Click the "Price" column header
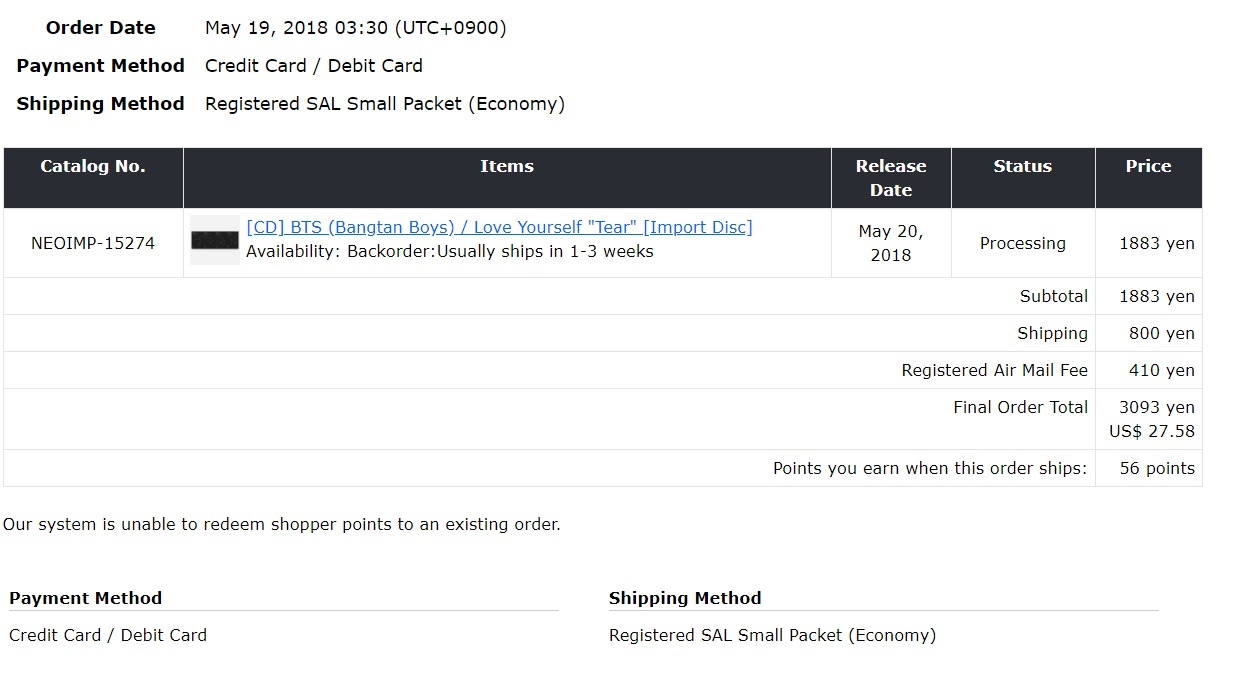The height and width of the screenshot is (678, 1247). (x=1148, y=167)
